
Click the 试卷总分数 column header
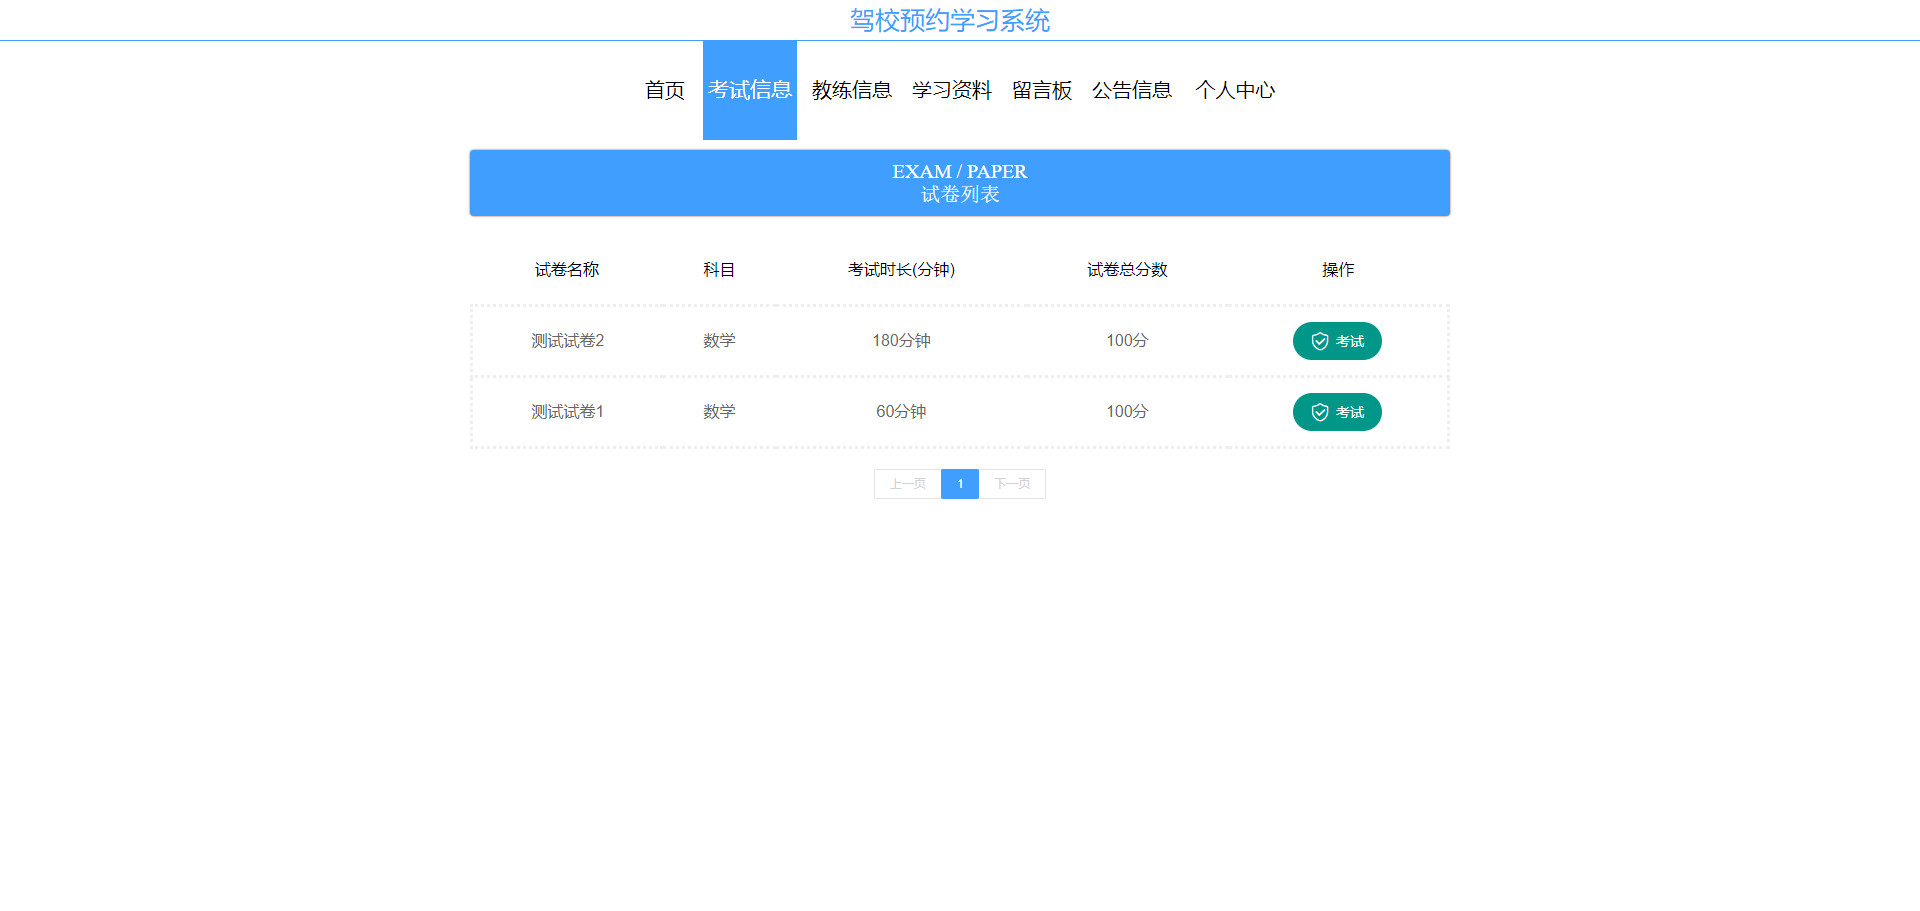pos(1127,270)
